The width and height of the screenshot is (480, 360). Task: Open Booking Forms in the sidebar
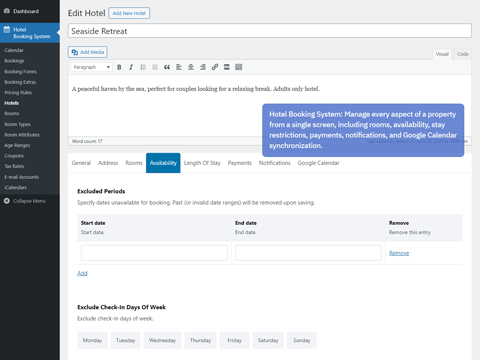[x=20, y=72]
